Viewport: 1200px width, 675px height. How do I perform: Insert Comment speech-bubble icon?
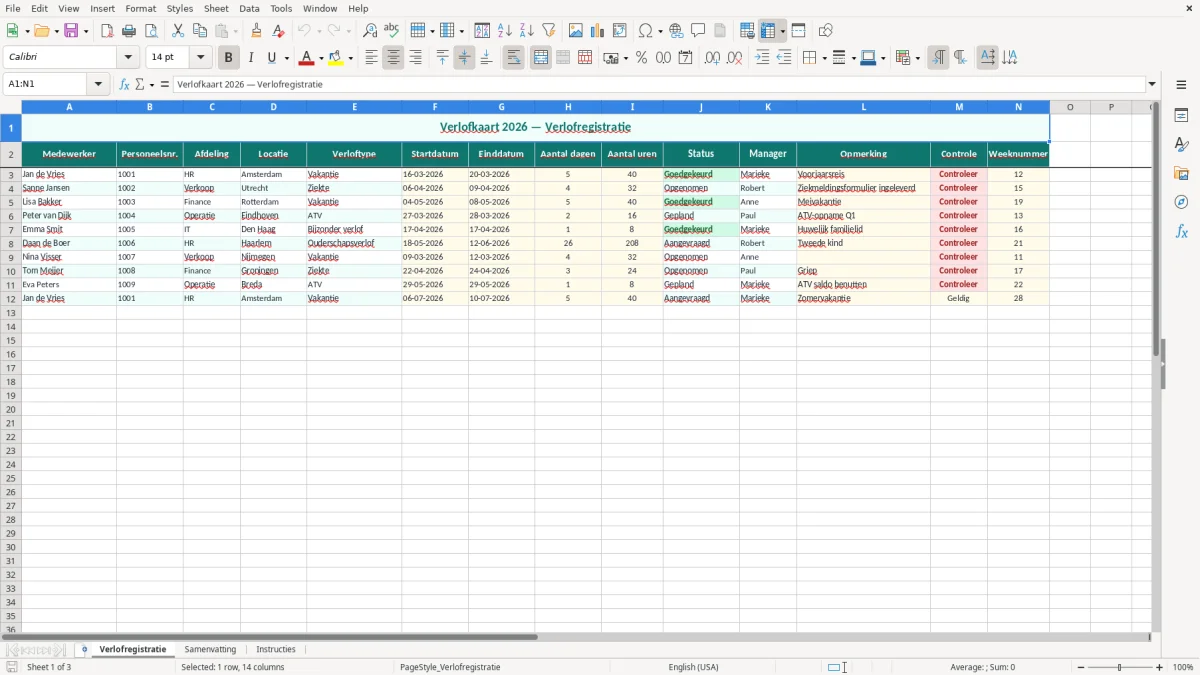coord(698,31)
